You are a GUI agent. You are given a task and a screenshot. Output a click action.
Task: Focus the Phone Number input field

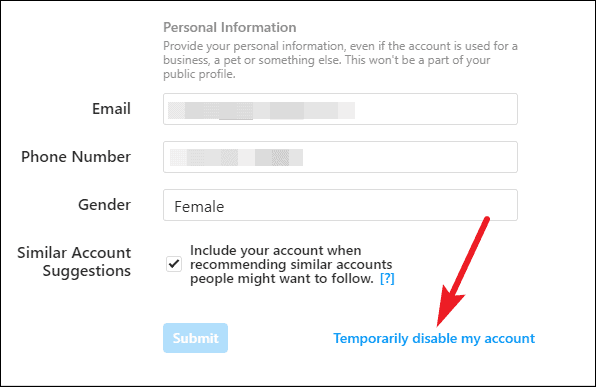coord(340,157)
